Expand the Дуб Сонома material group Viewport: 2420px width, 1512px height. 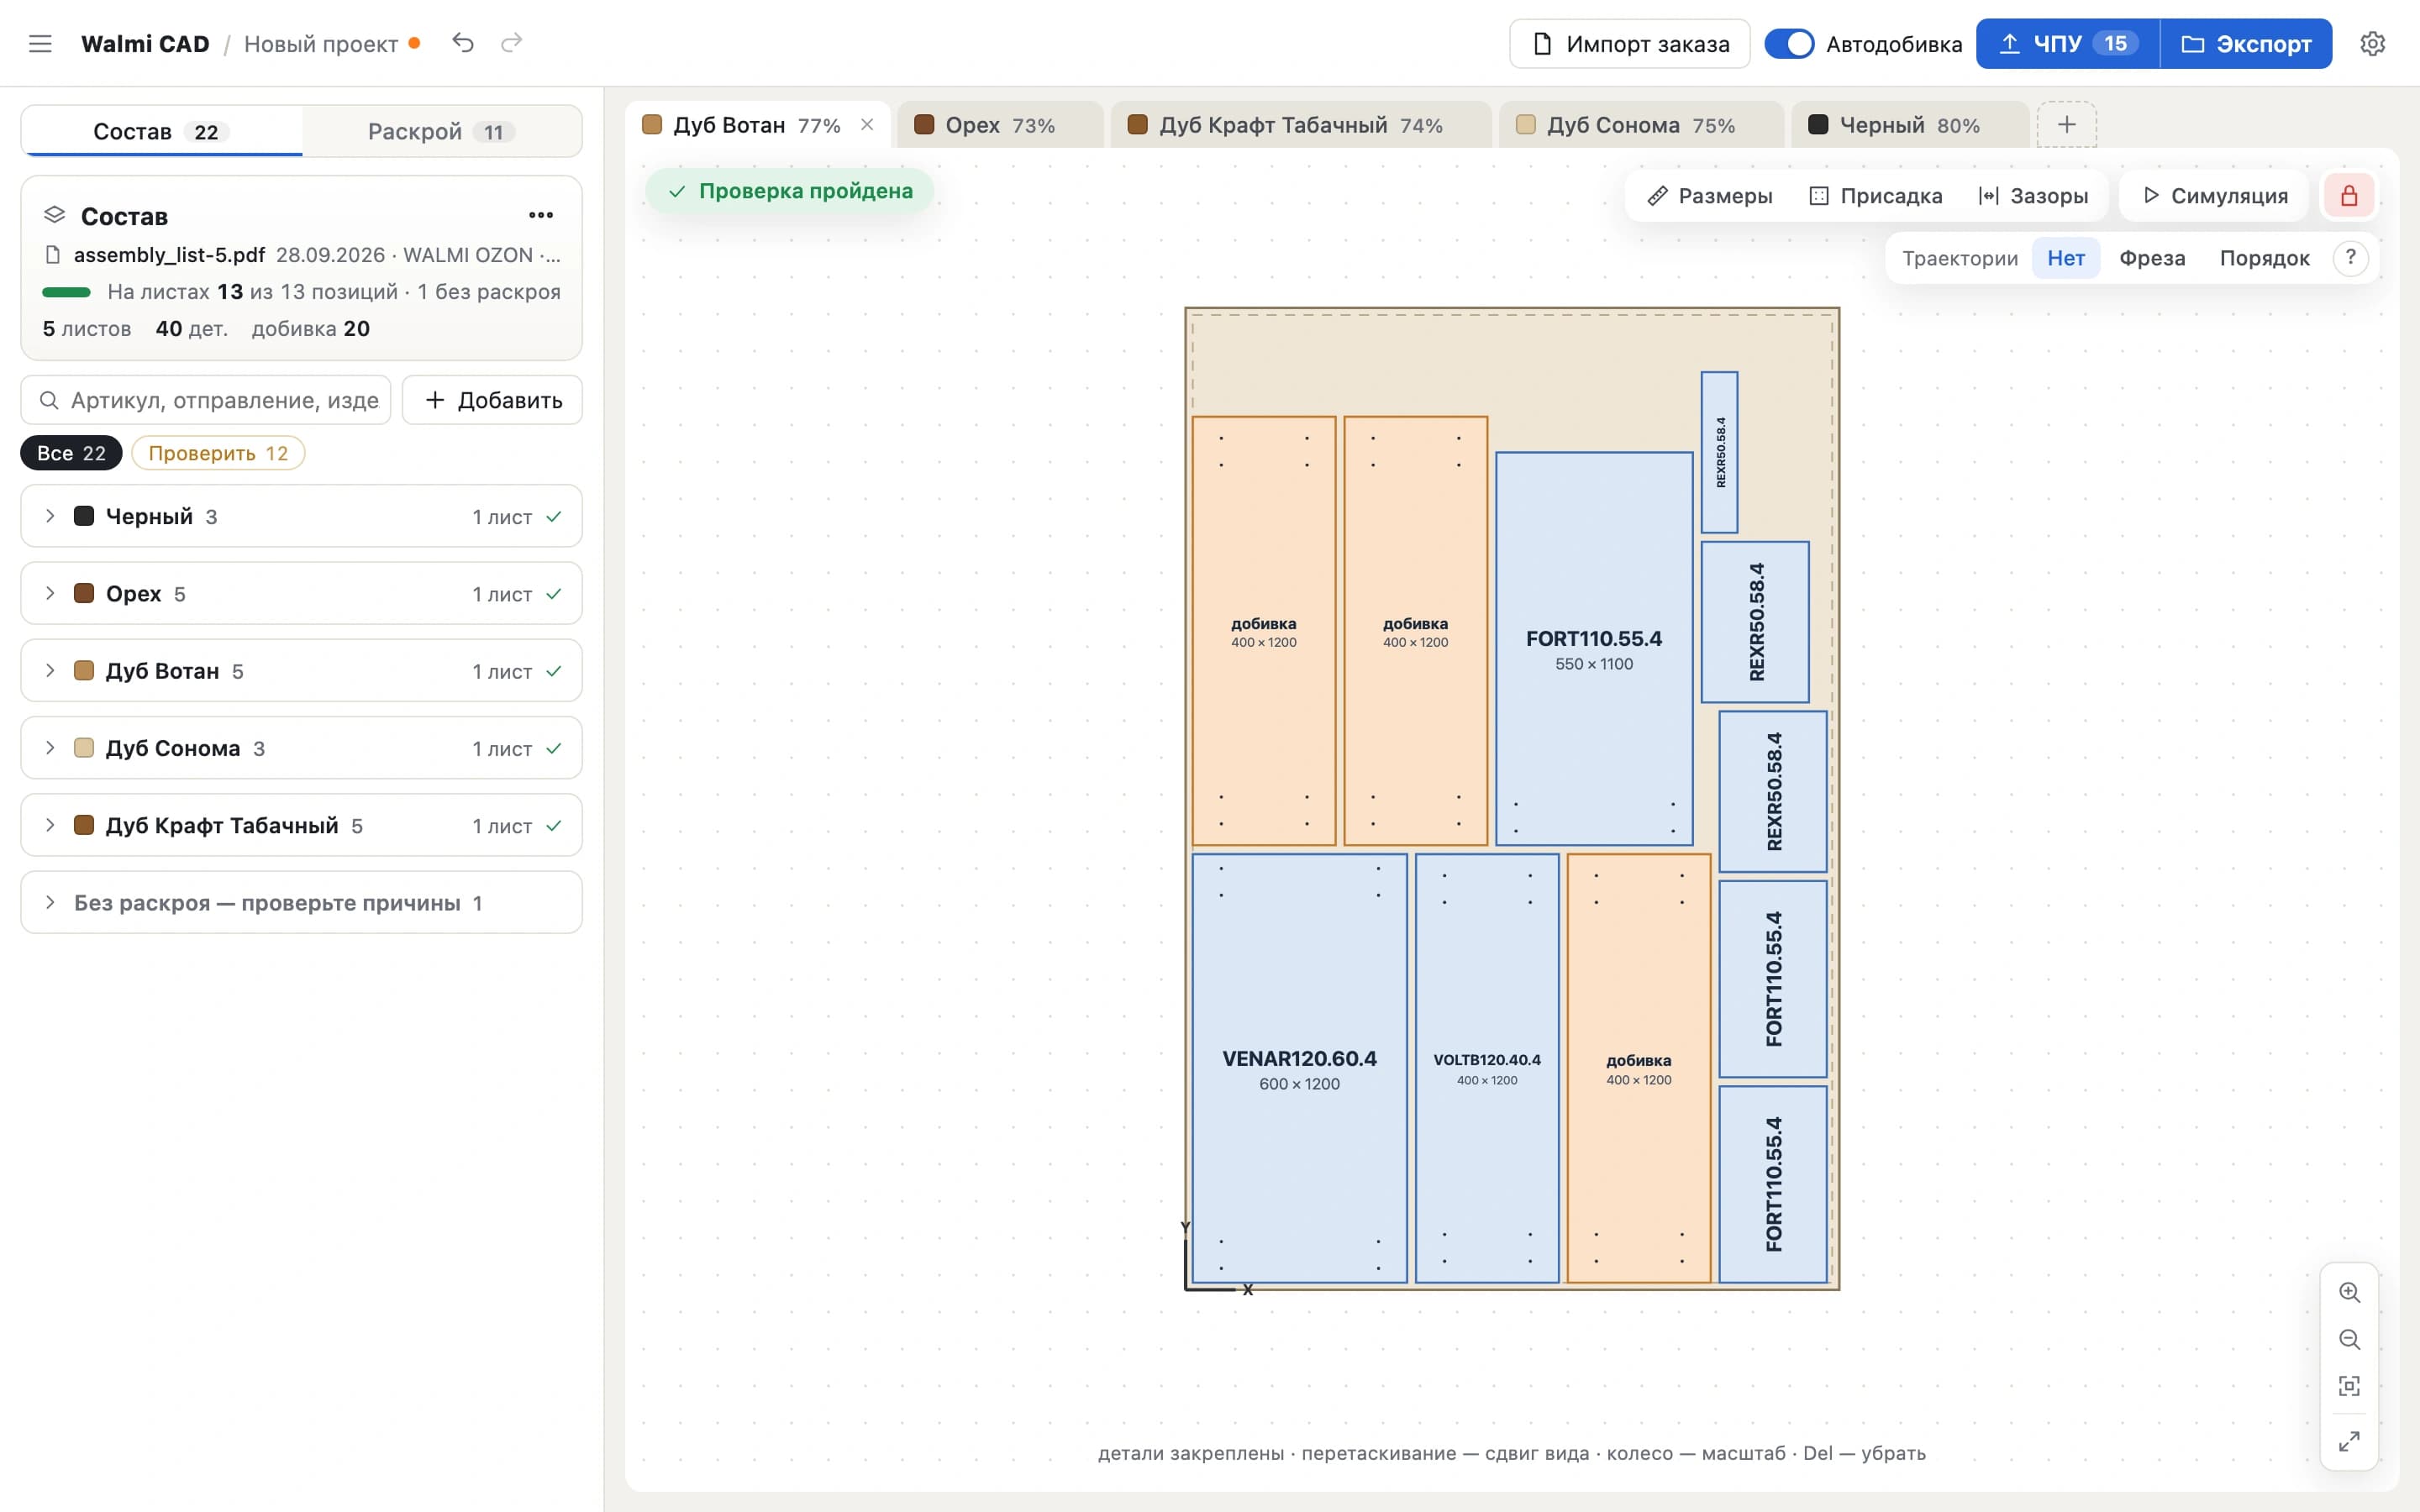pos(301,748)
